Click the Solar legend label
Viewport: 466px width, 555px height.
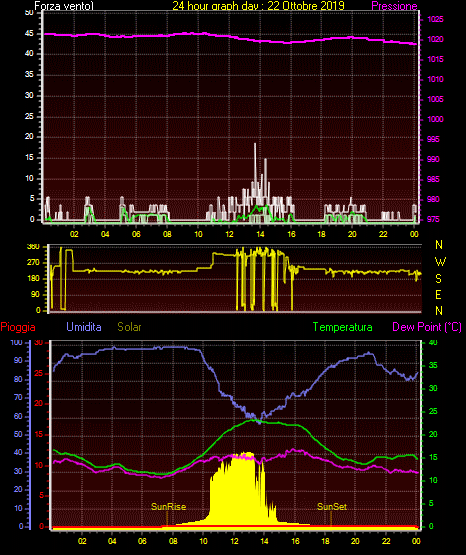point(129,327)
